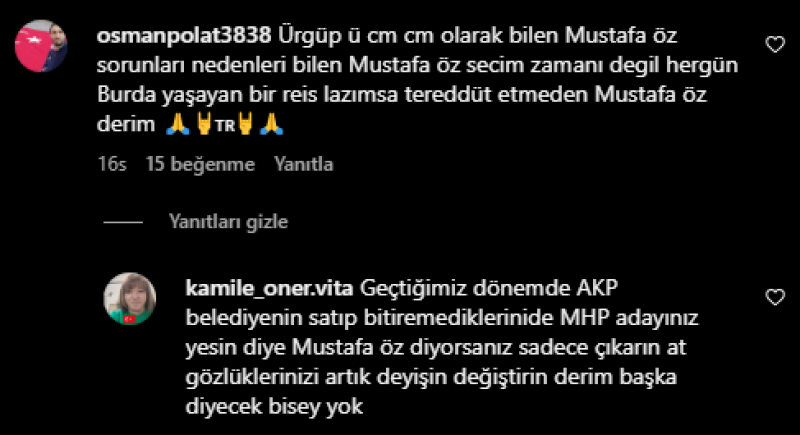This screenshot has height=435, width=800.
Task: Click the osmanpolat3838 username link
Action: (184, 36)
